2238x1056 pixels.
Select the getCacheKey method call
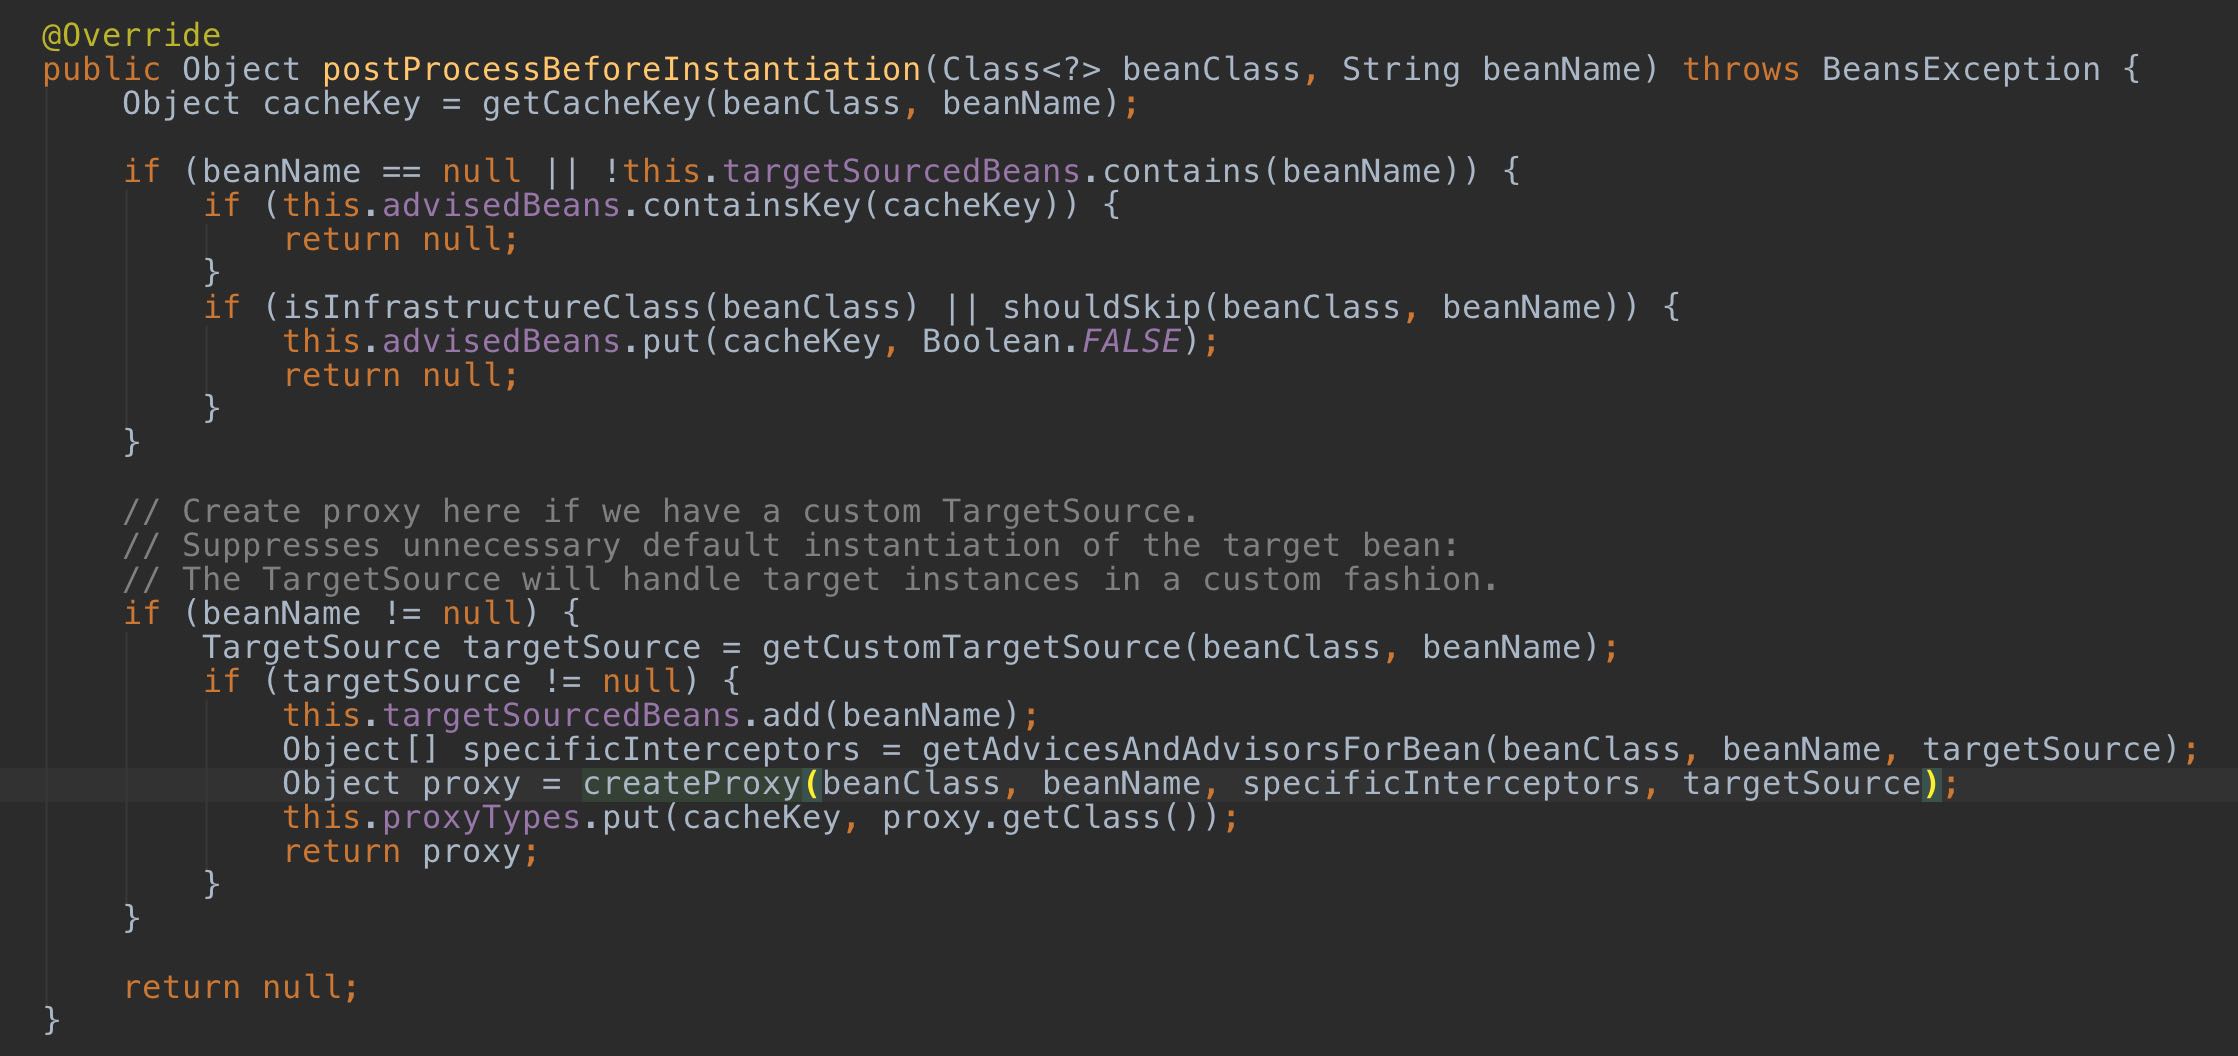pyautogui.click(x=590, y=103)
